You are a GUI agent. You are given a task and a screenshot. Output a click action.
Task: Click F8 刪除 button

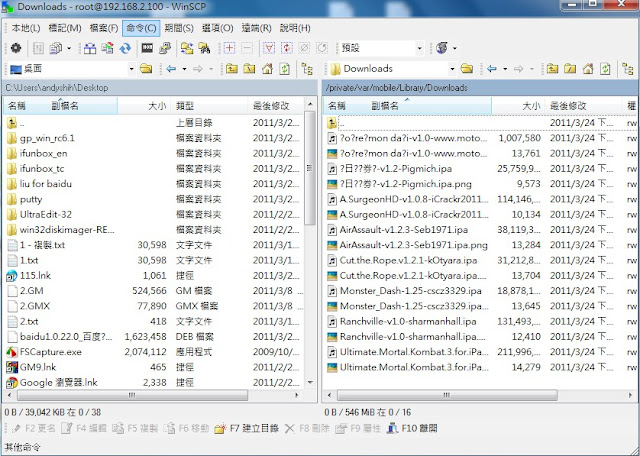(x=307, y=428)
